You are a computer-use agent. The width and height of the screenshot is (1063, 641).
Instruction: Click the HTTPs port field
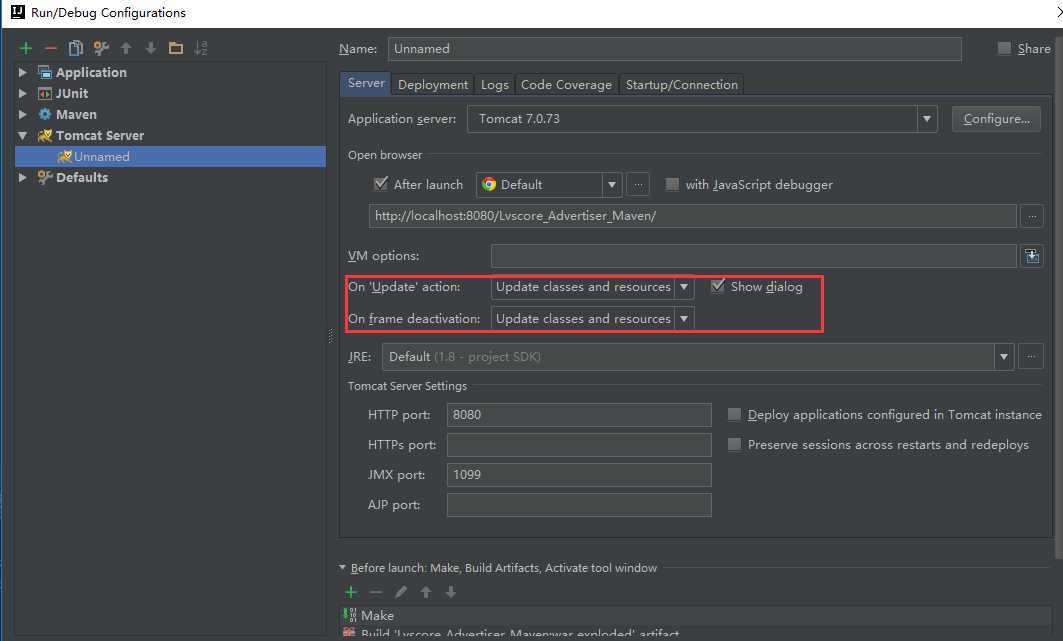[x=579, y=444]
